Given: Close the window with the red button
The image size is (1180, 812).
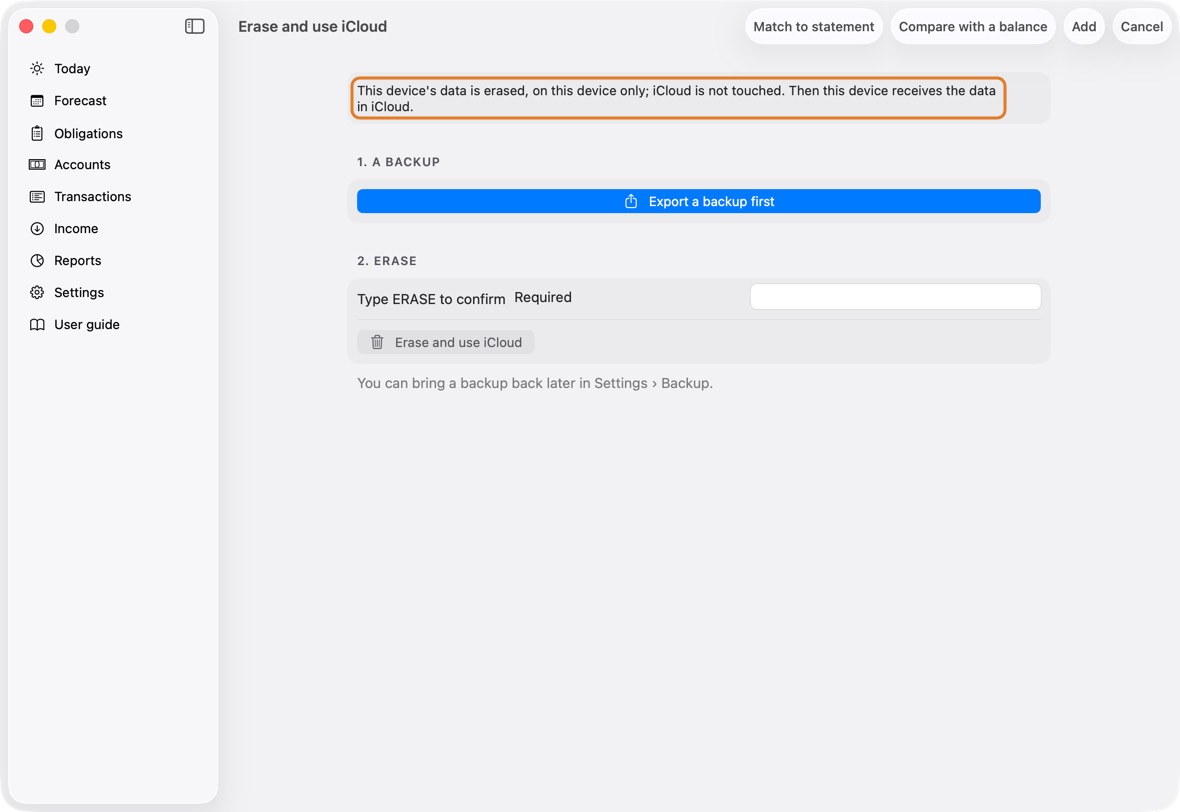Looking at the screenshot, I should (x=26, y=26).
